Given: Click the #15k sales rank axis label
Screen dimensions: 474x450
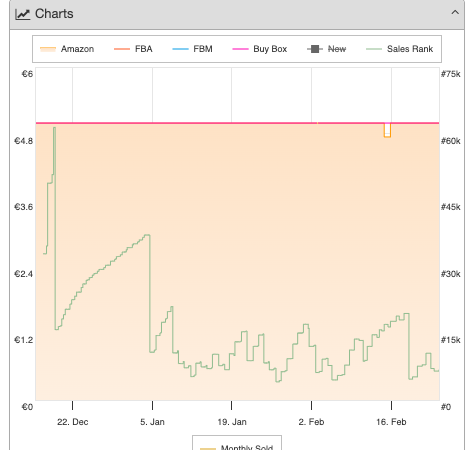Looking at the screenshot, I should (x=451, y=340).
